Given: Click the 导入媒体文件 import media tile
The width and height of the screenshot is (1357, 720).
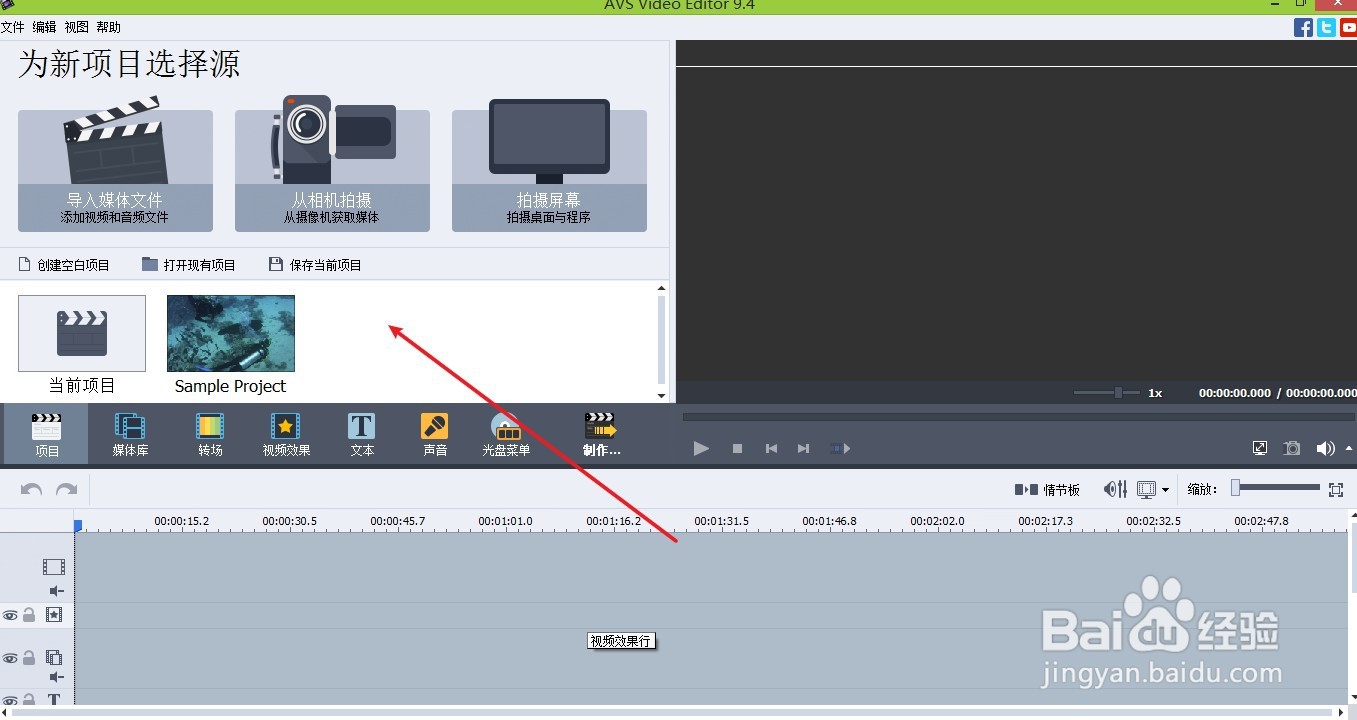Looking at the screenshot, I should (115, 170).
